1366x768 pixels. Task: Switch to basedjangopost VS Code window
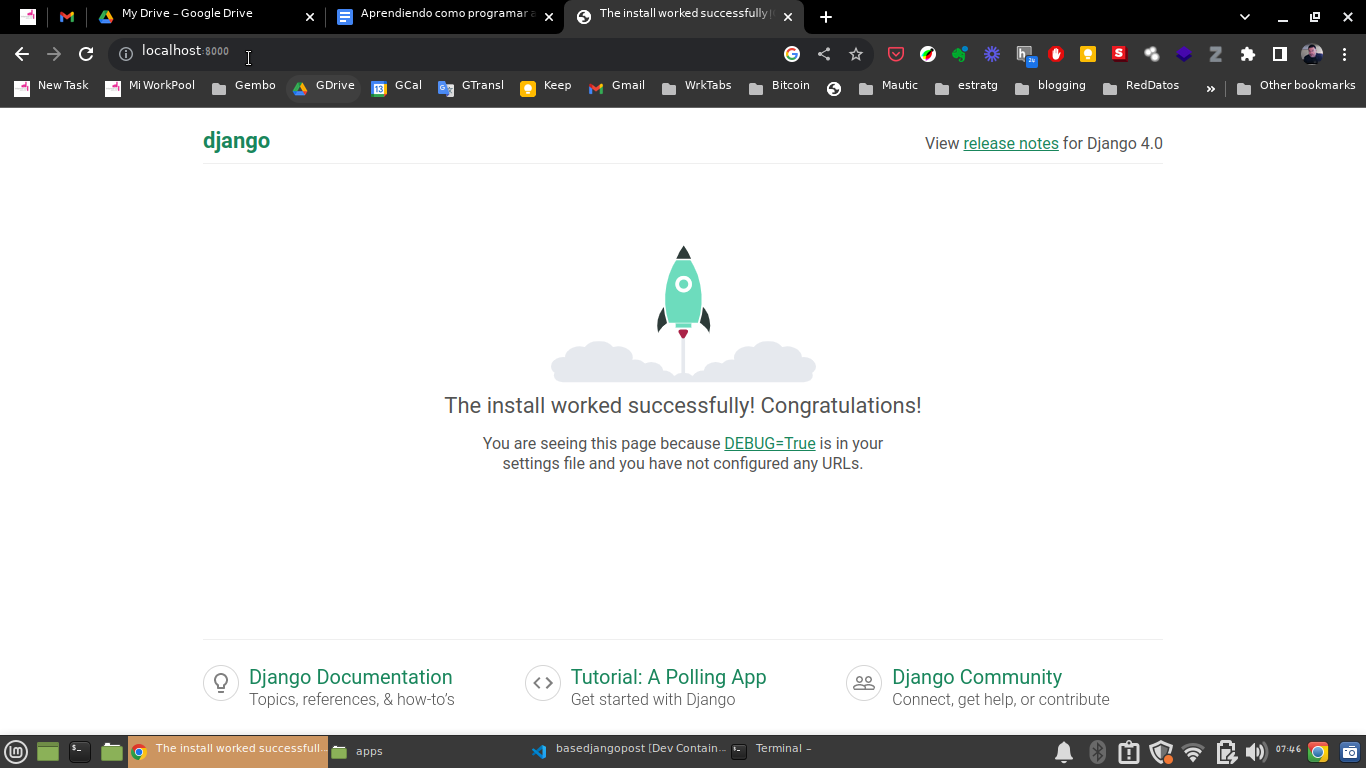629,751
